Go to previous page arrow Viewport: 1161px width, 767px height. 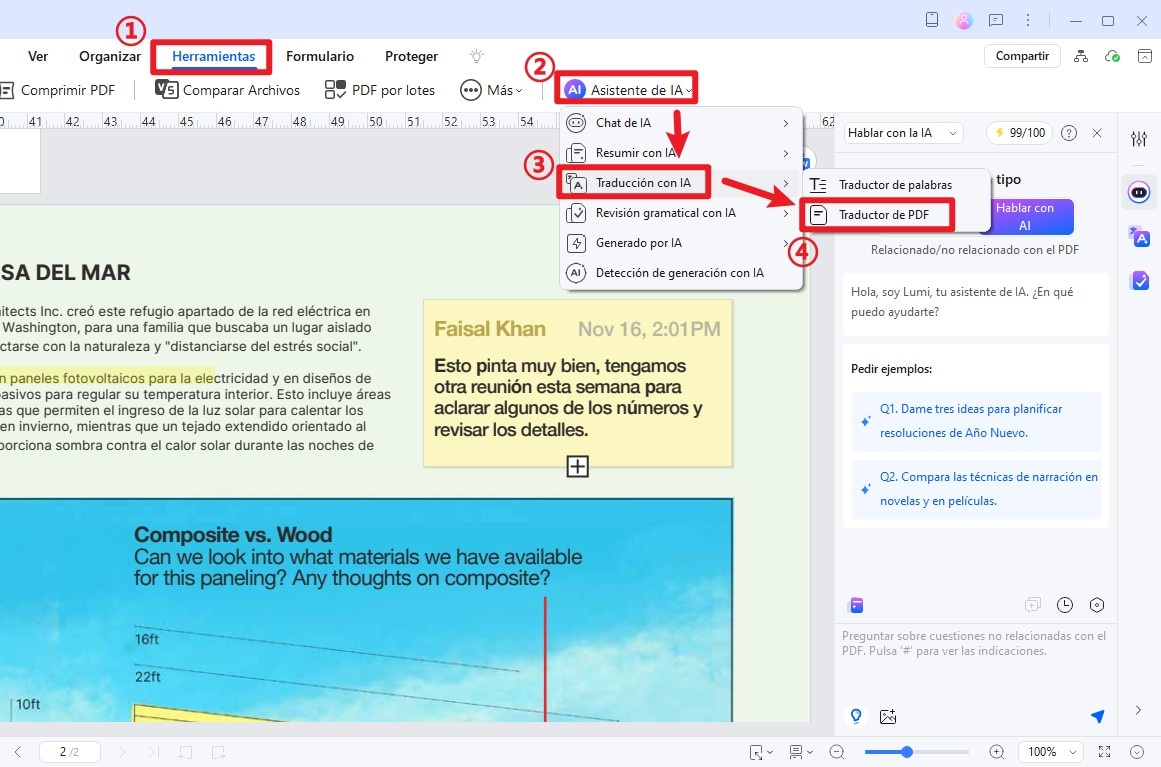point(18,752)
